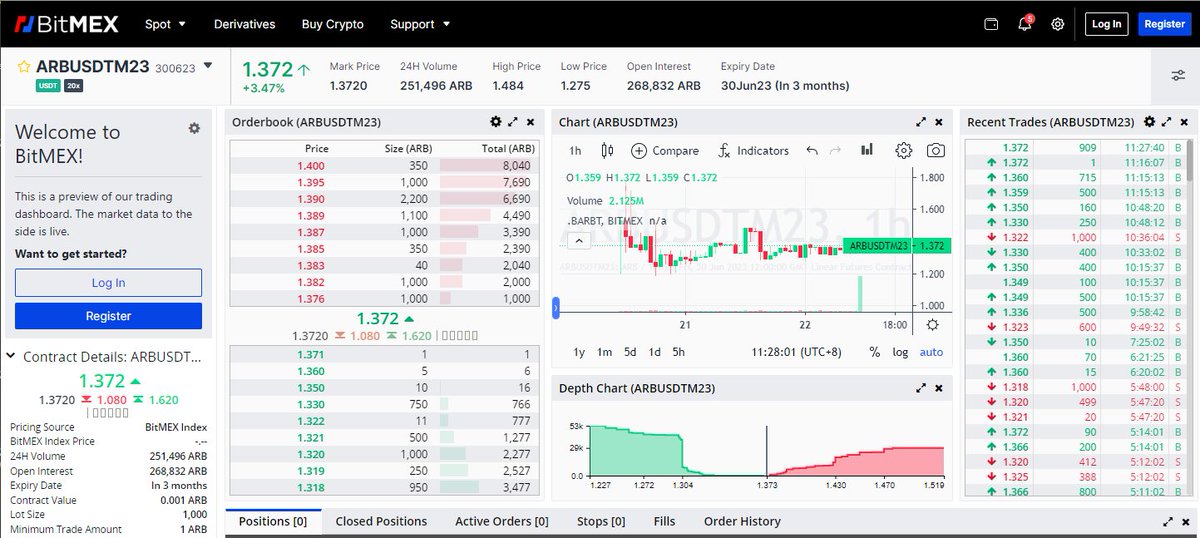Select 1.400 ask price in orderbook
The height and width of the screenshot is (538, 1200).
pos(312,165)
